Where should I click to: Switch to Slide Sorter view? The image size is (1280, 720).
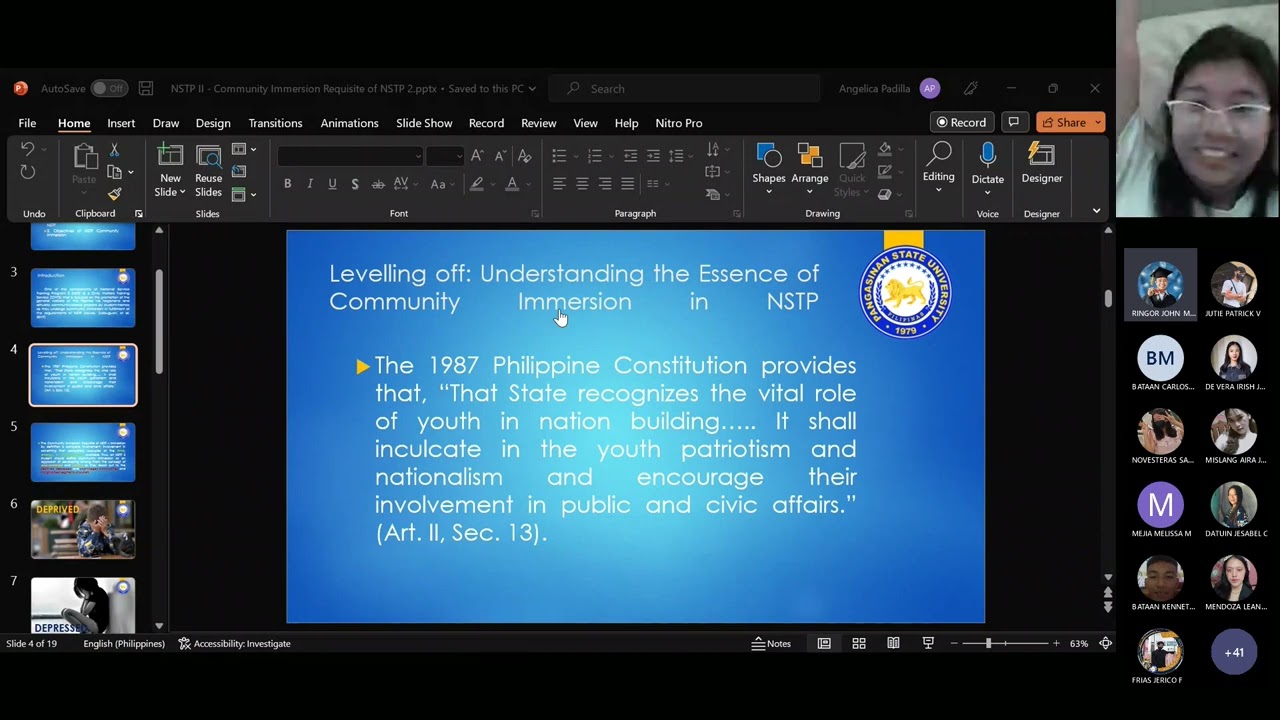858,644
